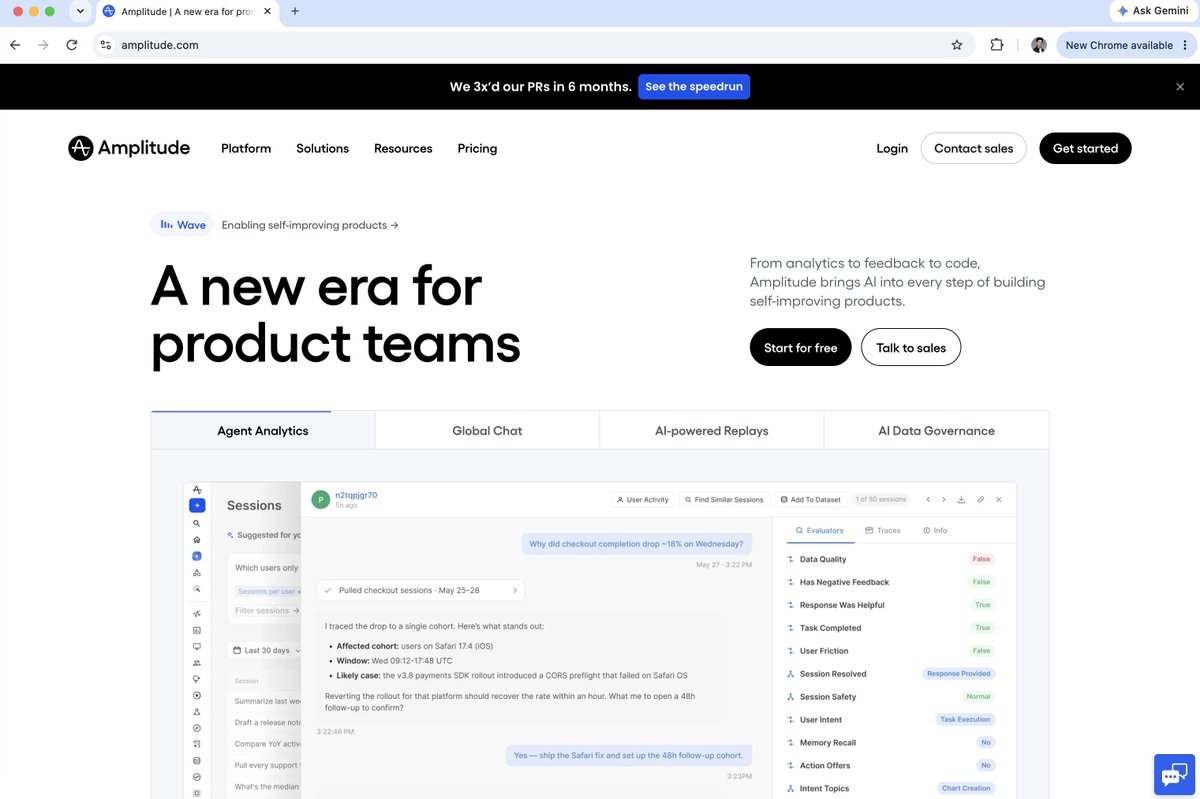Click the play circle icon in demo sidebar
Image resolution: width=1200 pixels, height=799 pixels.
point(197,695)
